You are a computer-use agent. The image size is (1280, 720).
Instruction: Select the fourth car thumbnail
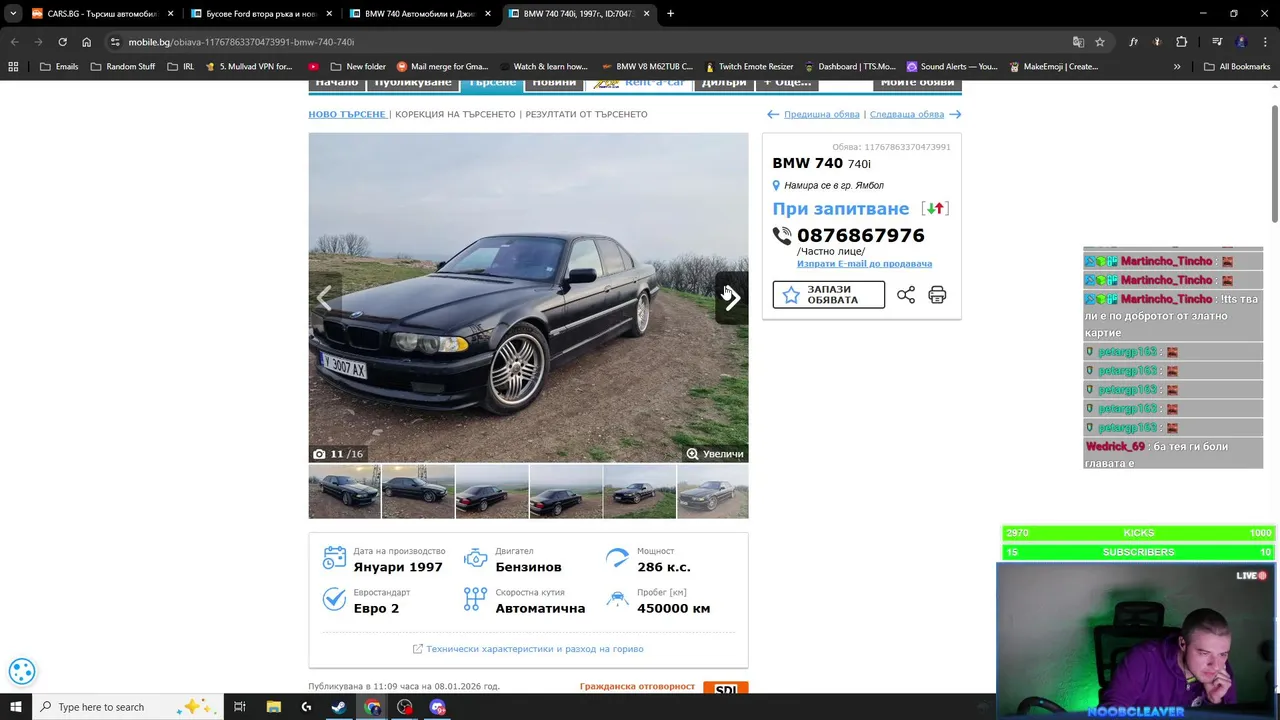(566, 492)
